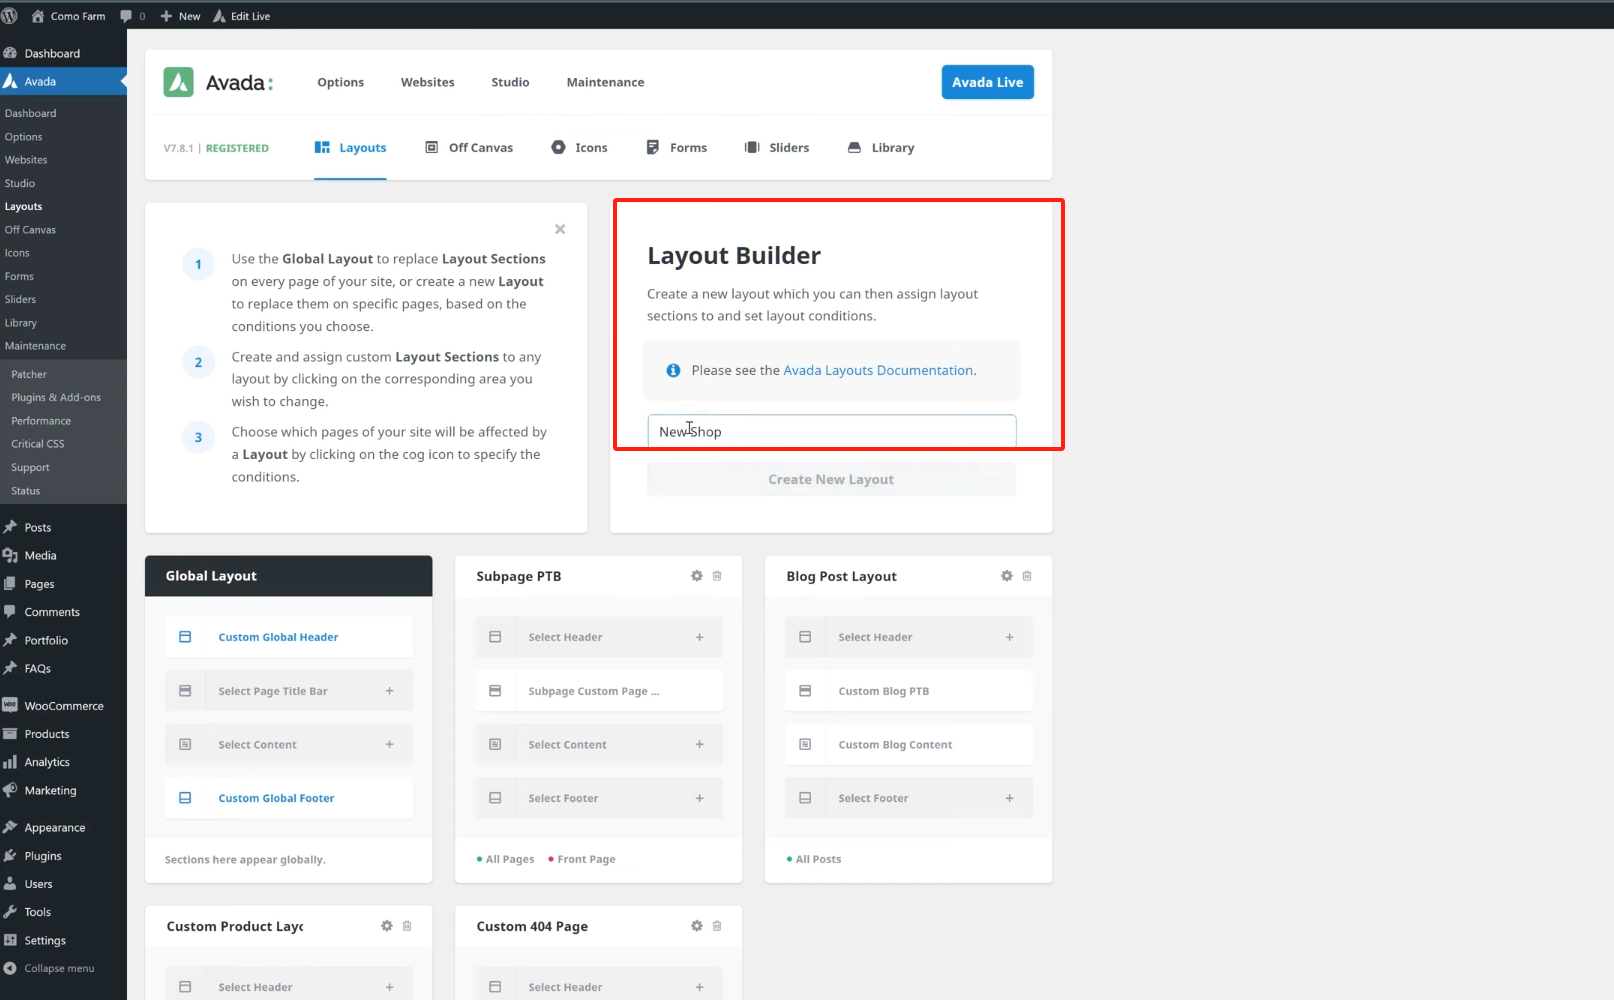Screen dimensions: 1614x1000
Task: Open comments bubble in admin bar
Action: pos(132,16)
